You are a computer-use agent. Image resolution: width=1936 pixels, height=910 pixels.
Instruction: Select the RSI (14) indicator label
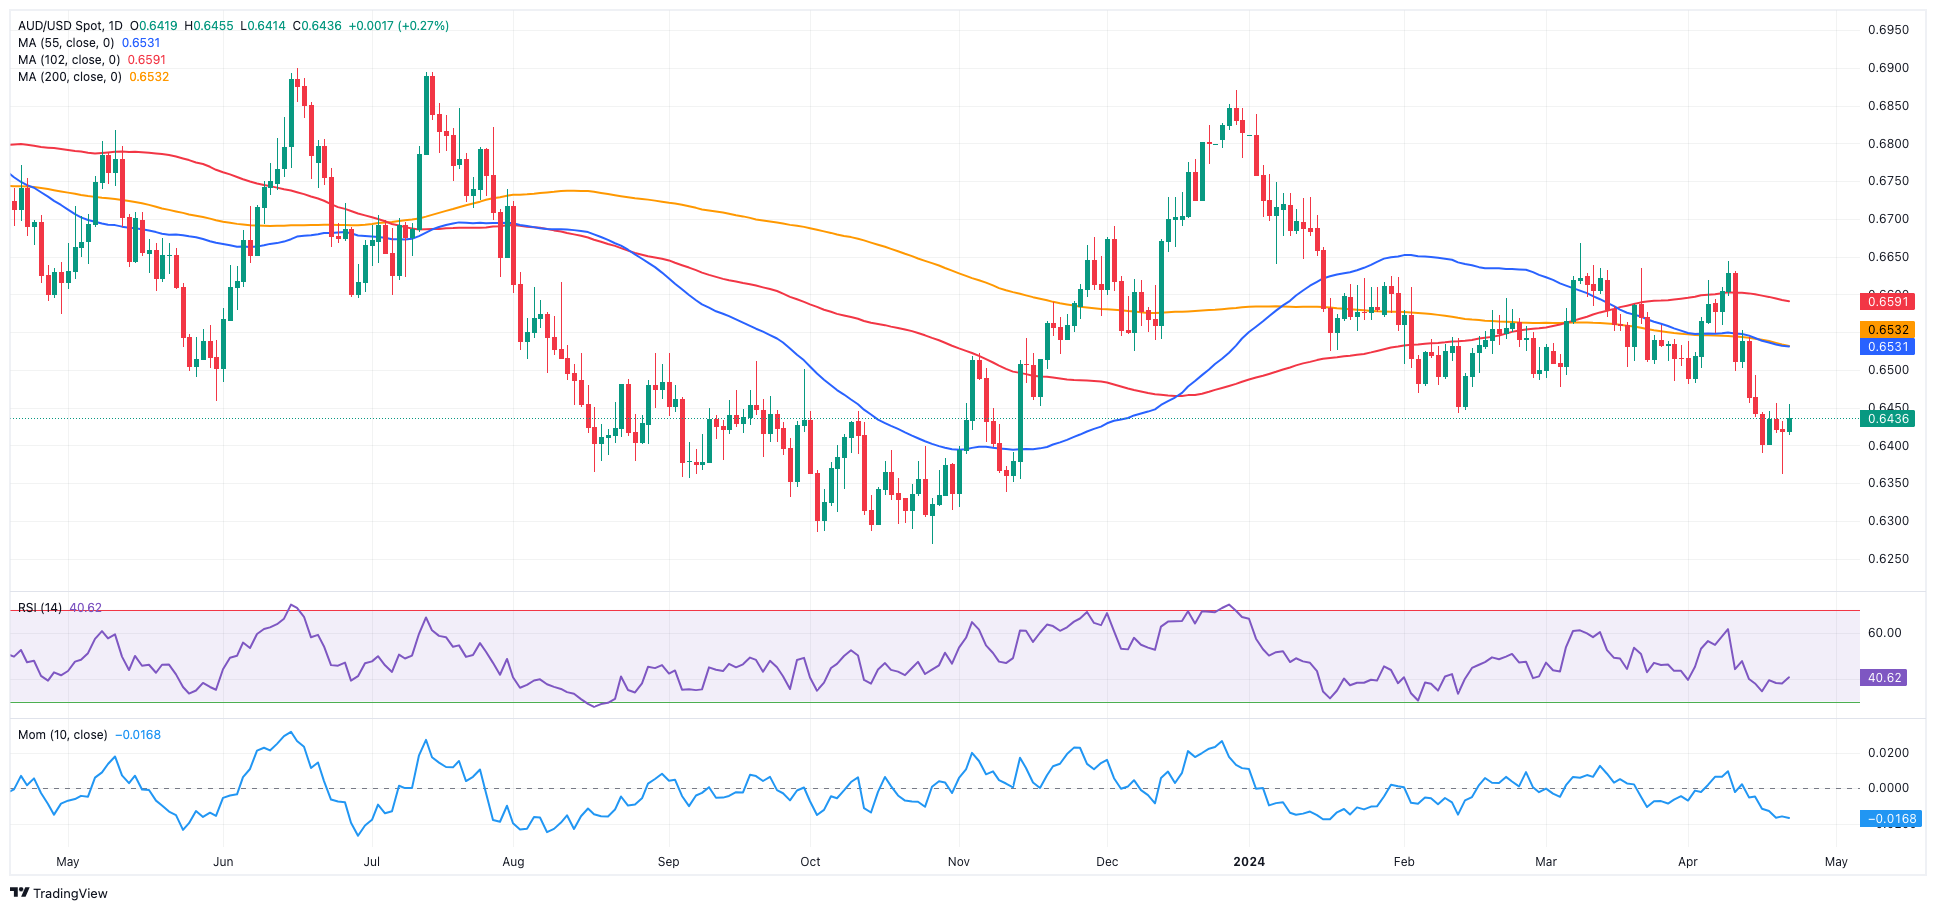point(40,608)
